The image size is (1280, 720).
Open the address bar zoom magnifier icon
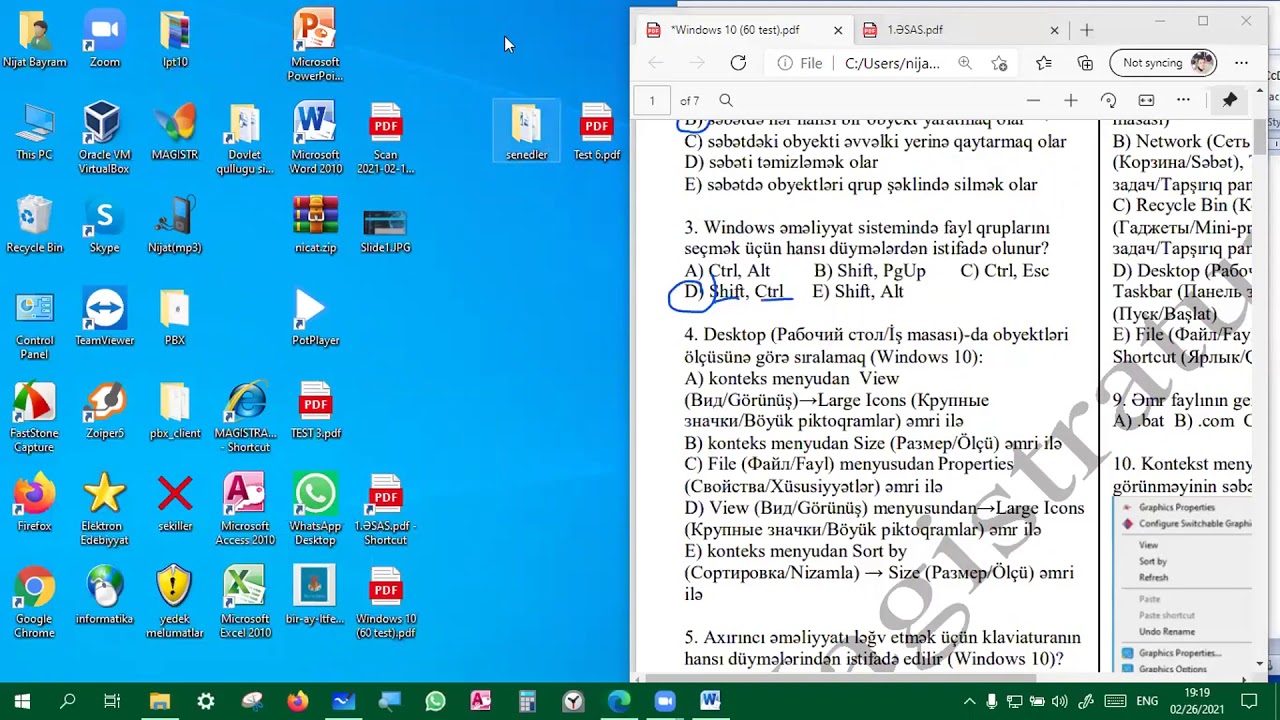click(x=964, y=63)
